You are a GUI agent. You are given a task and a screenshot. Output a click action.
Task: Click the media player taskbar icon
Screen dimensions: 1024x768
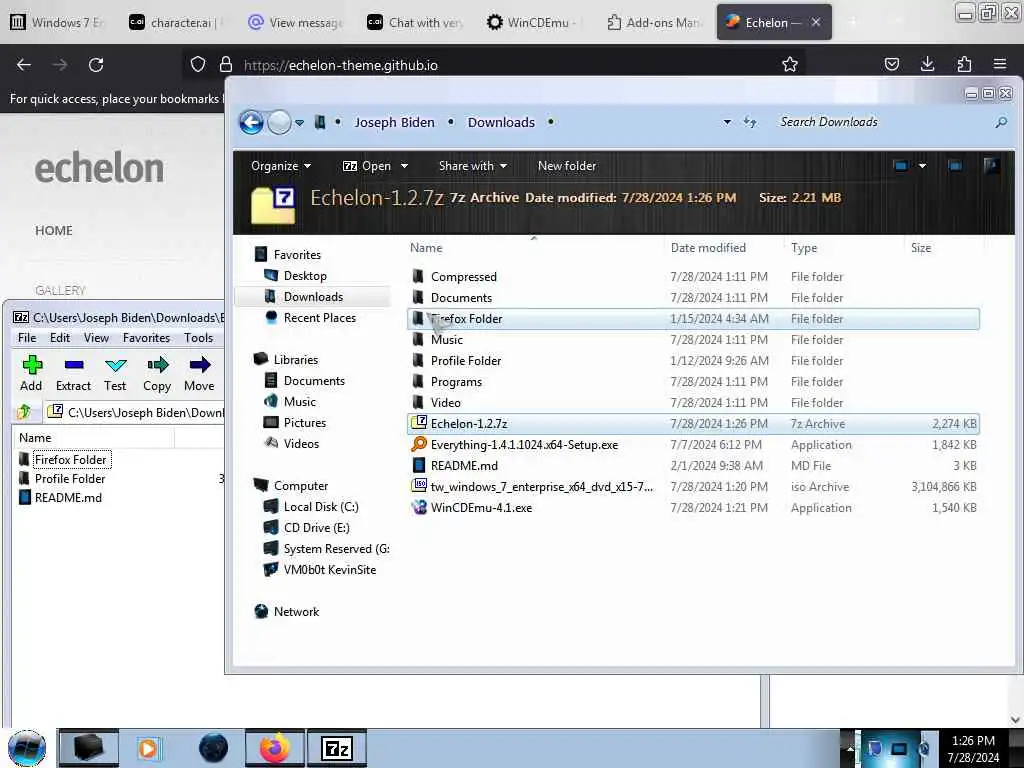(x=148, y=748)
